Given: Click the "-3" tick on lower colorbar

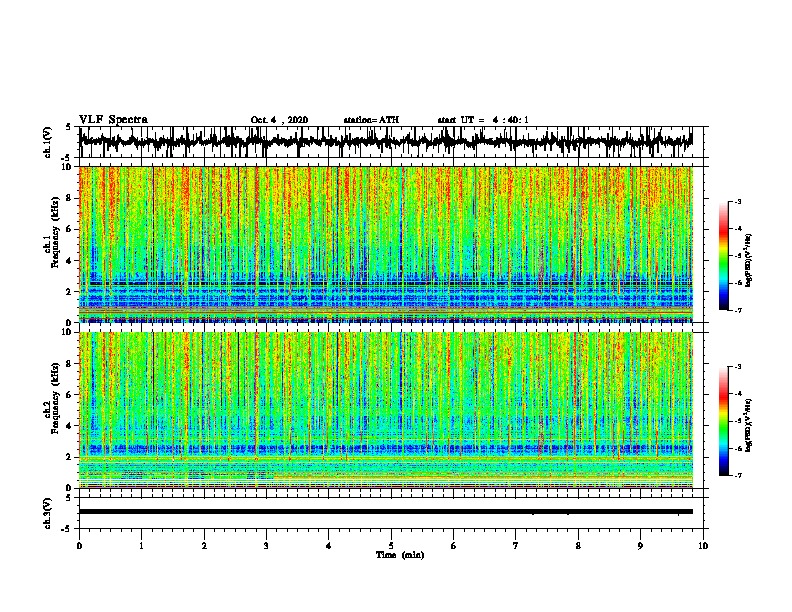Looking at the screenshot, I should [x=738, y=367].
